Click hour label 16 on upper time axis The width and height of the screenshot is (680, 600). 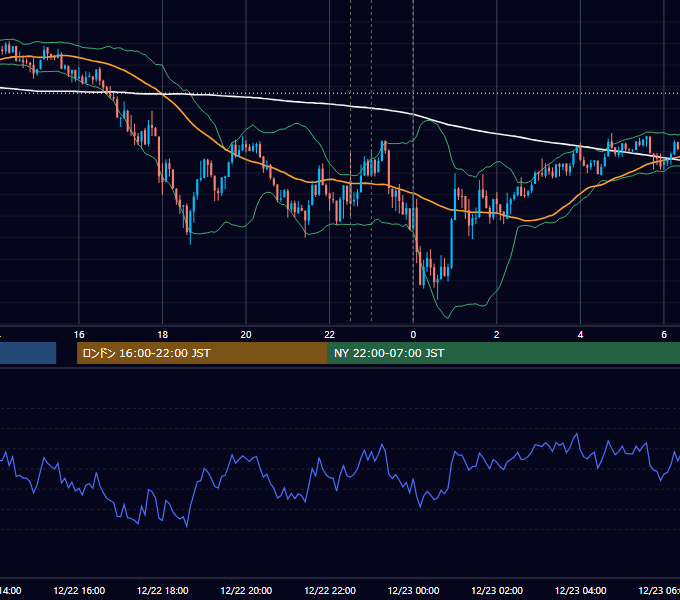pyautogui.click(x=79, y=335)
